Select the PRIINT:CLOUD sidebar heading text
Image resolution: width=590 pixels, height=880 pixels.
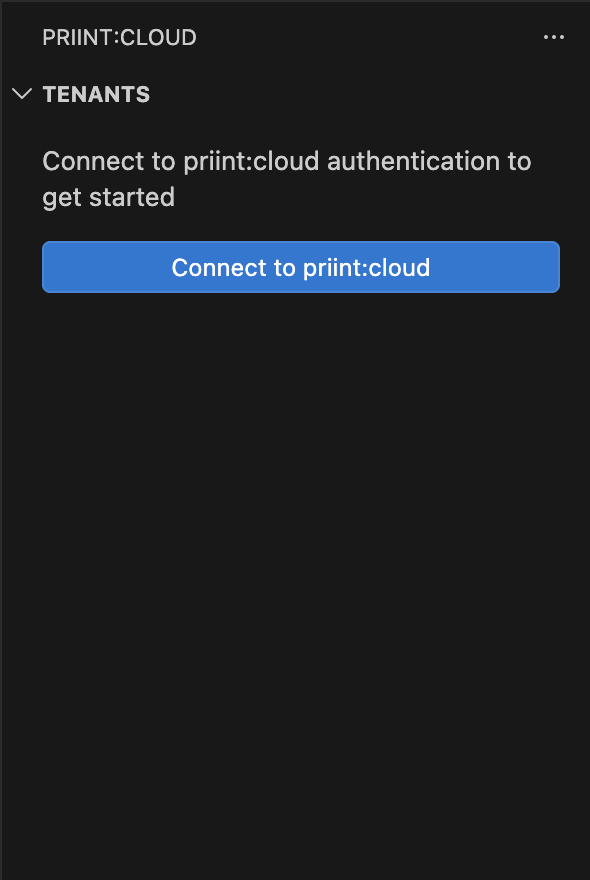tap(119, 38)
